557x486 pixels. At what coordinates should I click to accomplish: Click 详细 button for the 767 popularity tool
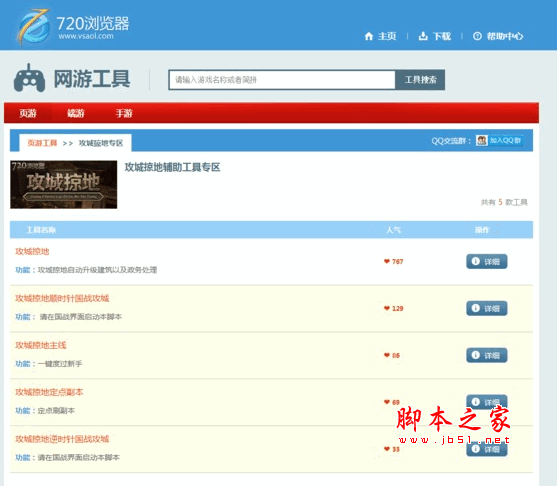click(x=487, y=261)
